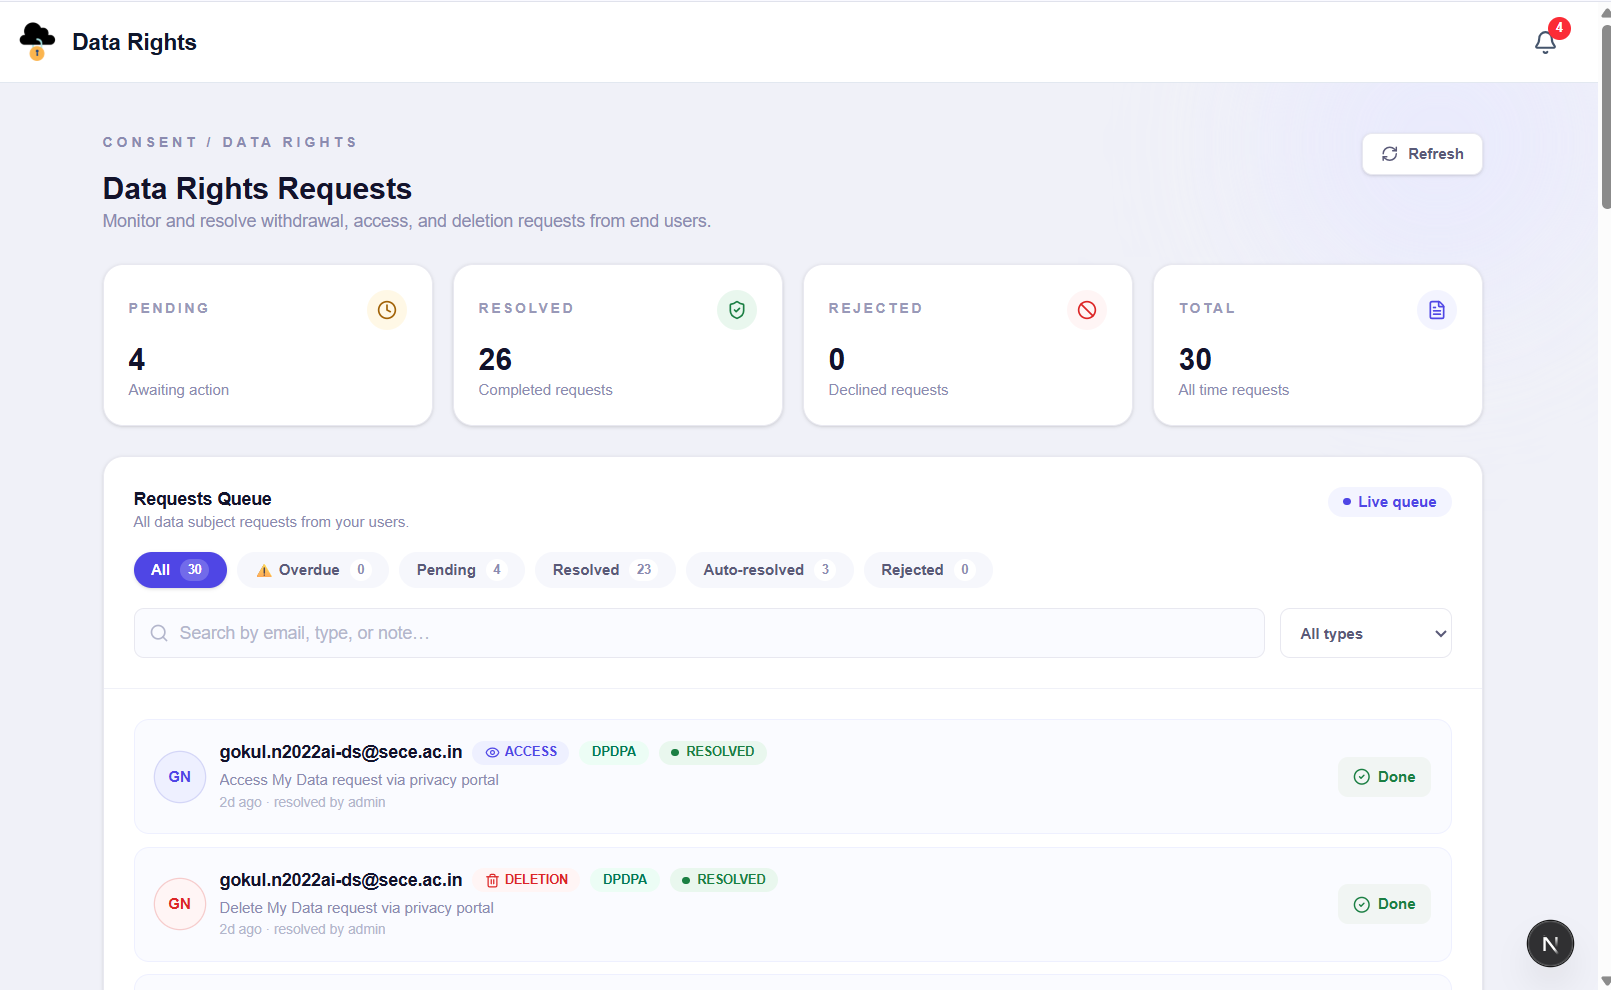
Task: Click the Resolved 26 stat card
Action: [618, 345]
